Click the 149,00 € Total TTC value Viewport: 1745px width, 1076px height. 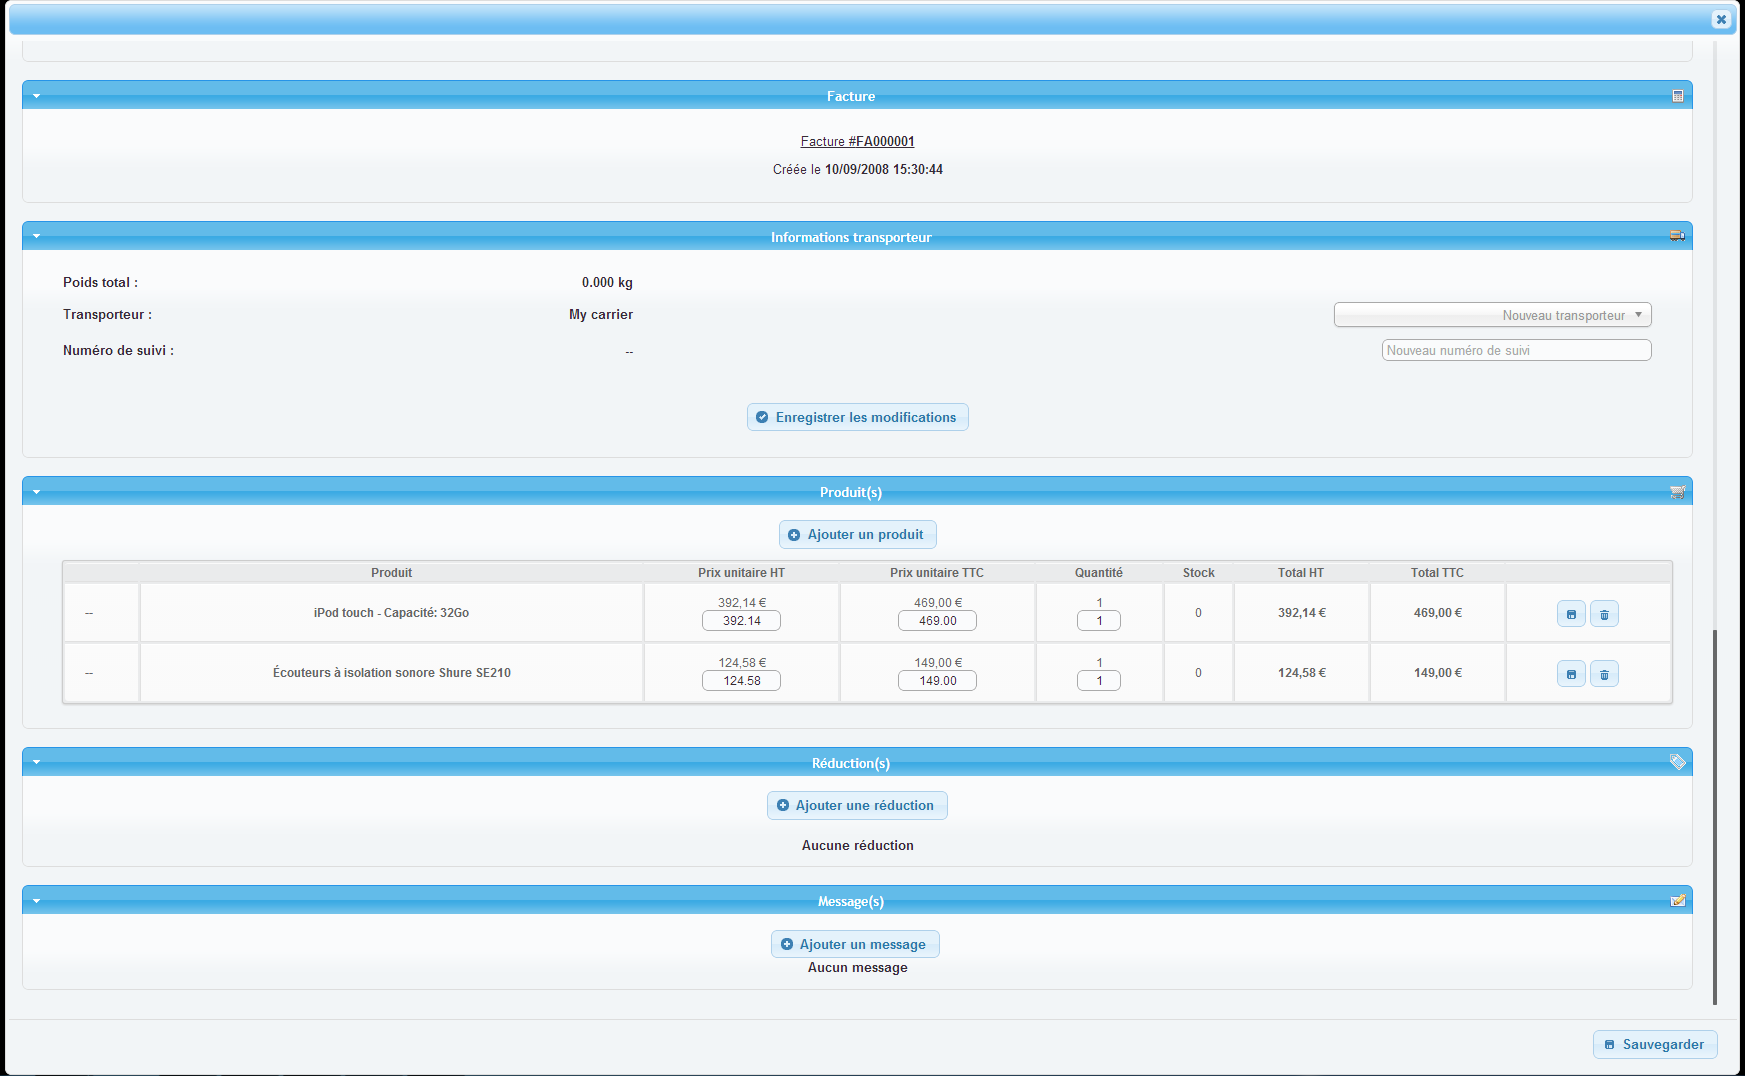pos(1437,673)
